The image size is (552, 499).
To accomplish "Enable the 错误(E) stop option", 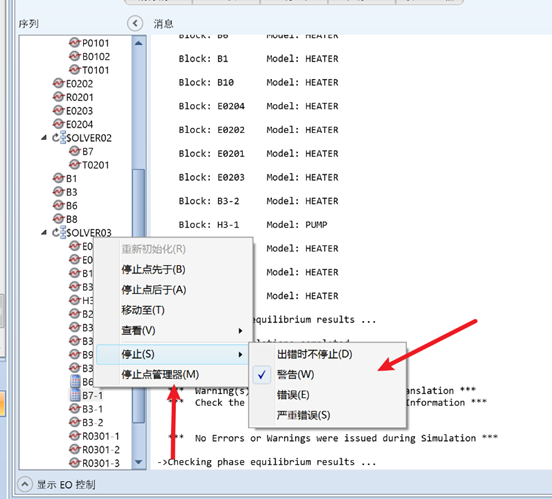I will (293, 395).
